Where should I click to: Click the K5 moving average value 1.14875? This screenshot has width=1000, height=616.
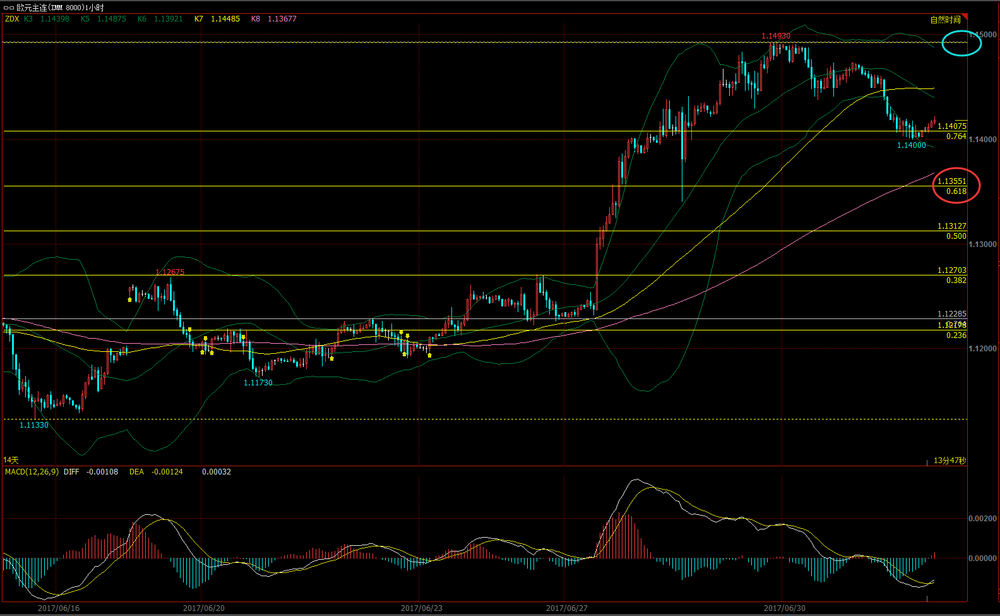point(113,19)
